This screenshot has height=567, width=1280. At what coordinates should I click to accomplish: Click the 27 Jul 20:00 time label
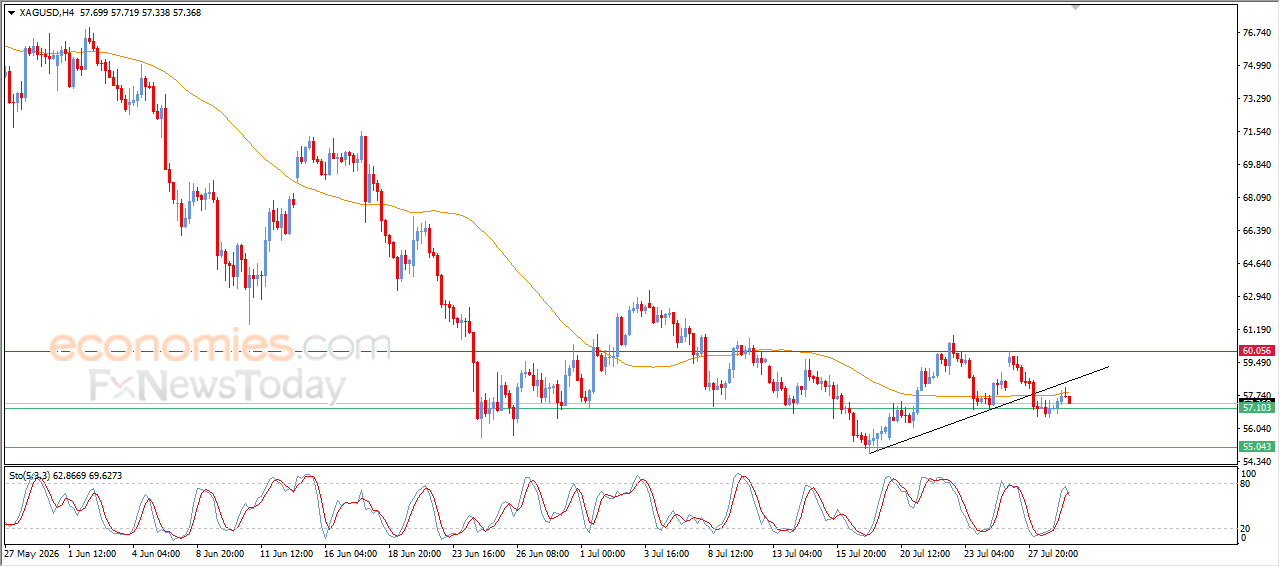click(x=1054, y=553)
